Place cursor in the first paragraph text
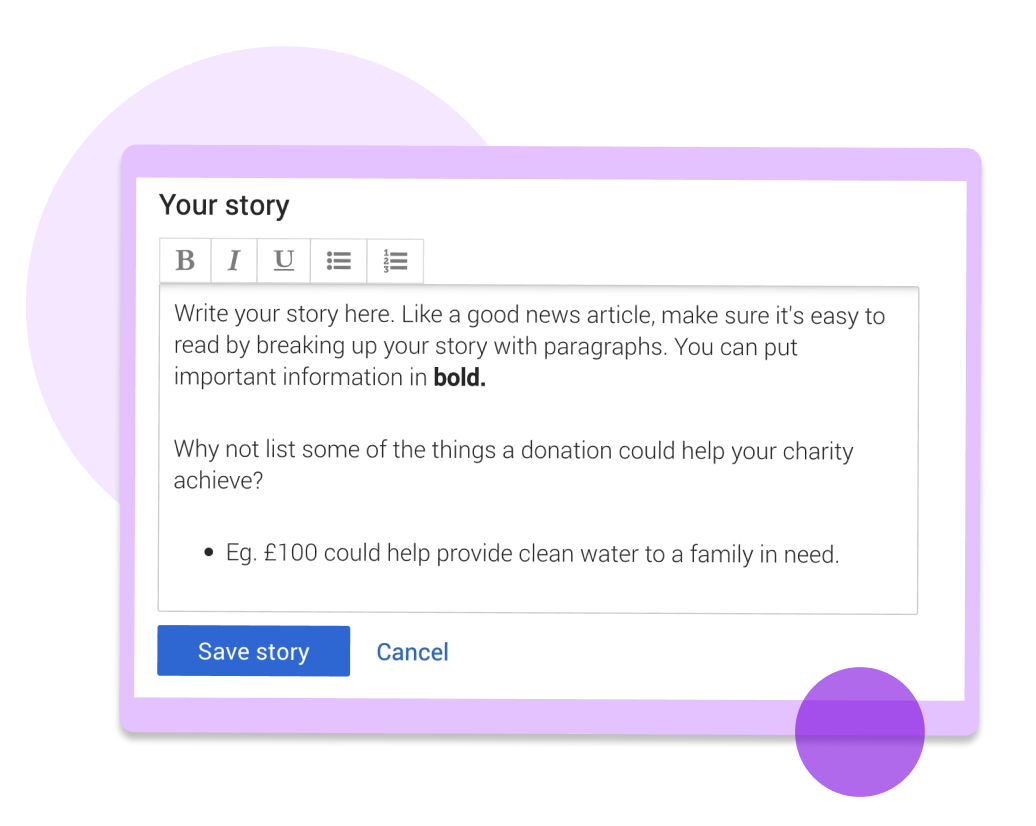This screenshot has height=826, width=1036. click(x=529, y=346)
